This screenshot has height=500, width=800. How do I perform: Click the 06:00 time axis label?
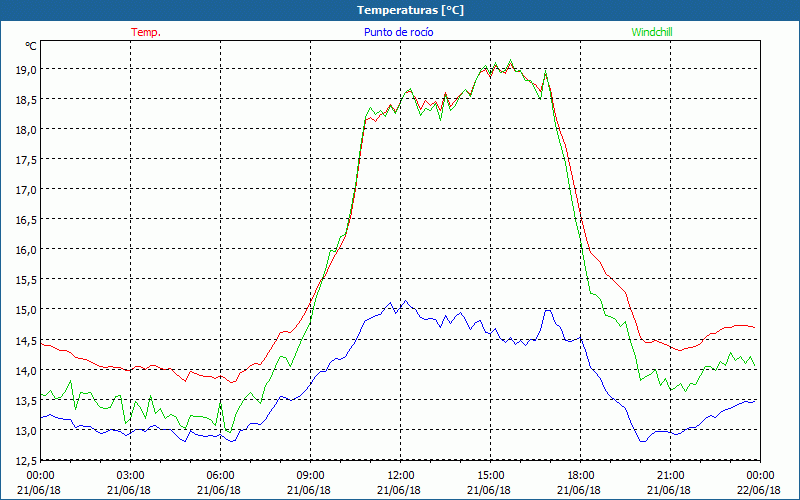[220, 476]
